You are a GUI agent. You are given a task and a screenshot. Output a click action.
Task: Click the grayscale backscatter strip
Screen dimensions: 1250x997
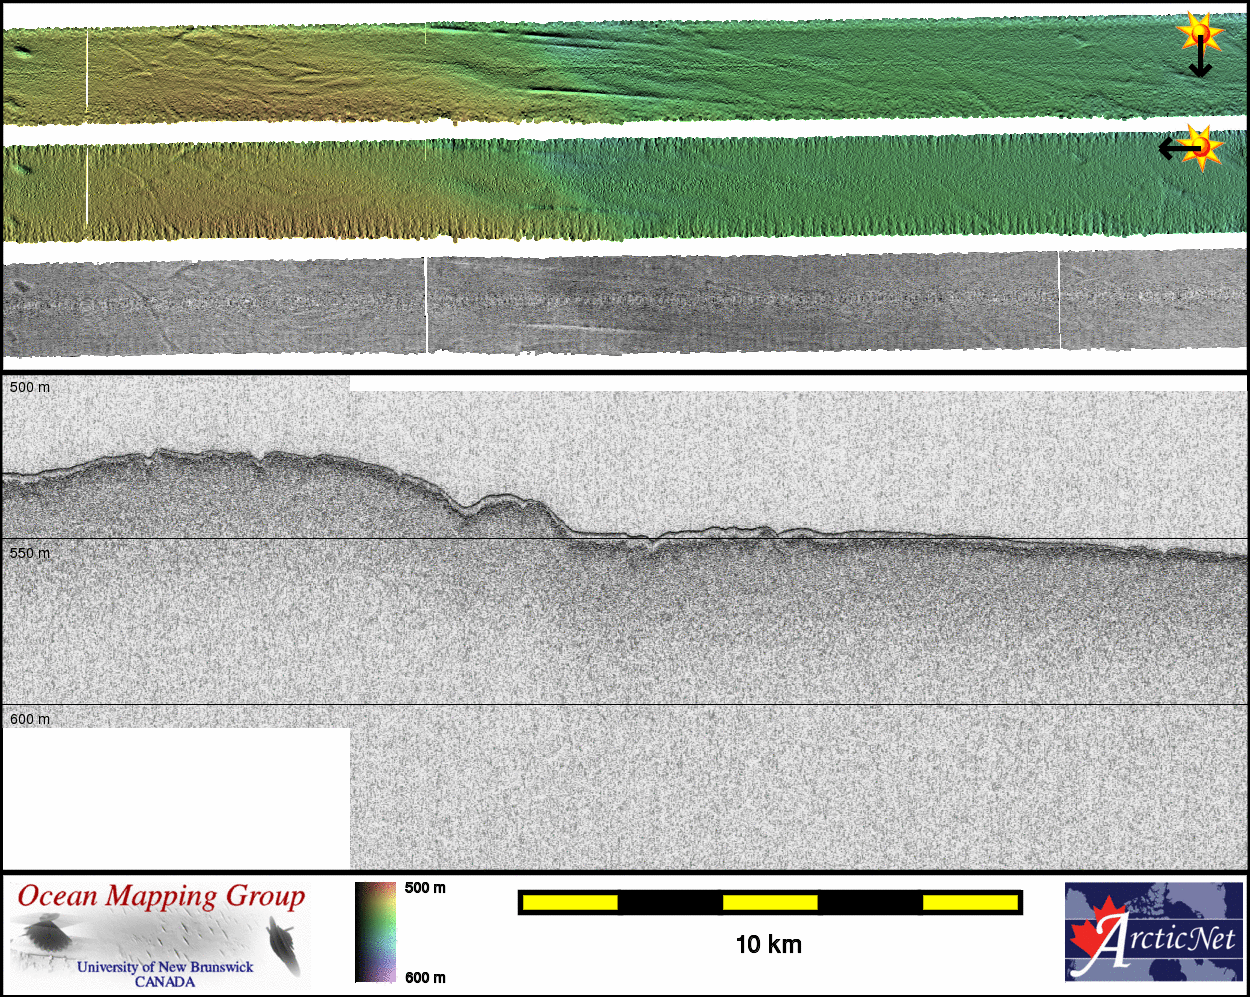click(x=625, y=304)
